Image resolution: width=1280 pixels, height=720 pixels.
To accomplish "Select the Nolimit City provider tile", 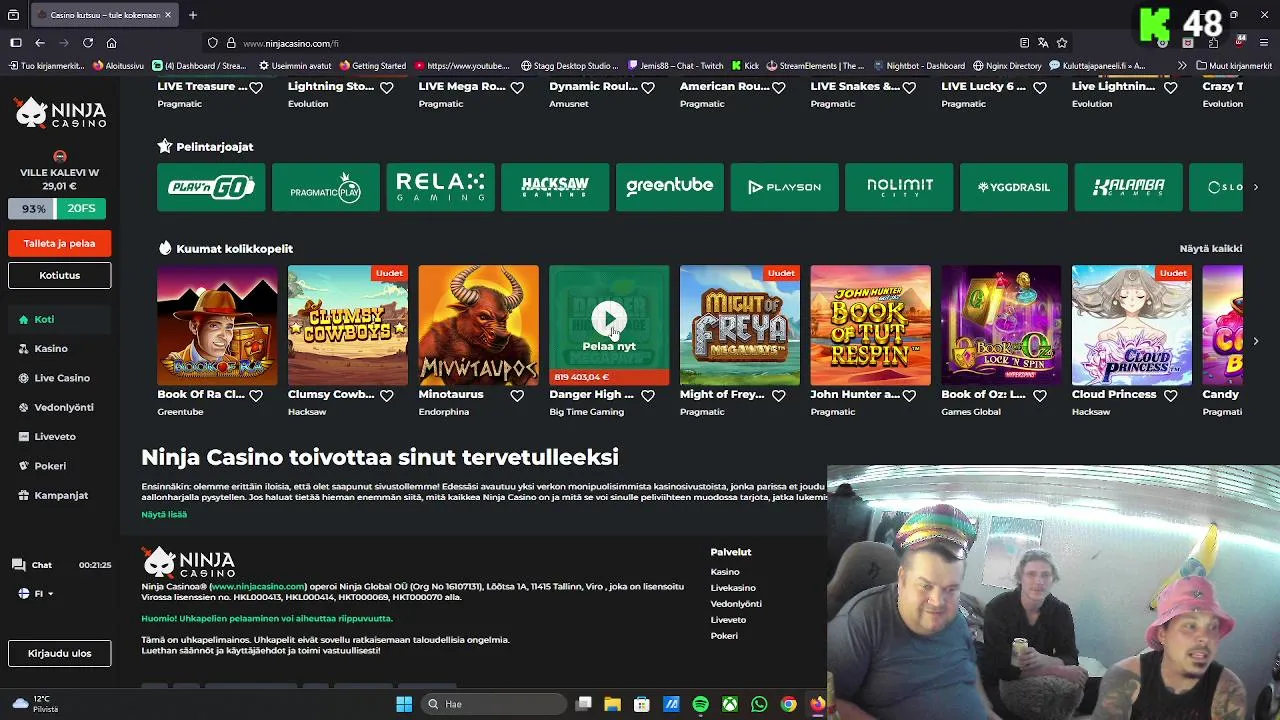I will [899, 187].
